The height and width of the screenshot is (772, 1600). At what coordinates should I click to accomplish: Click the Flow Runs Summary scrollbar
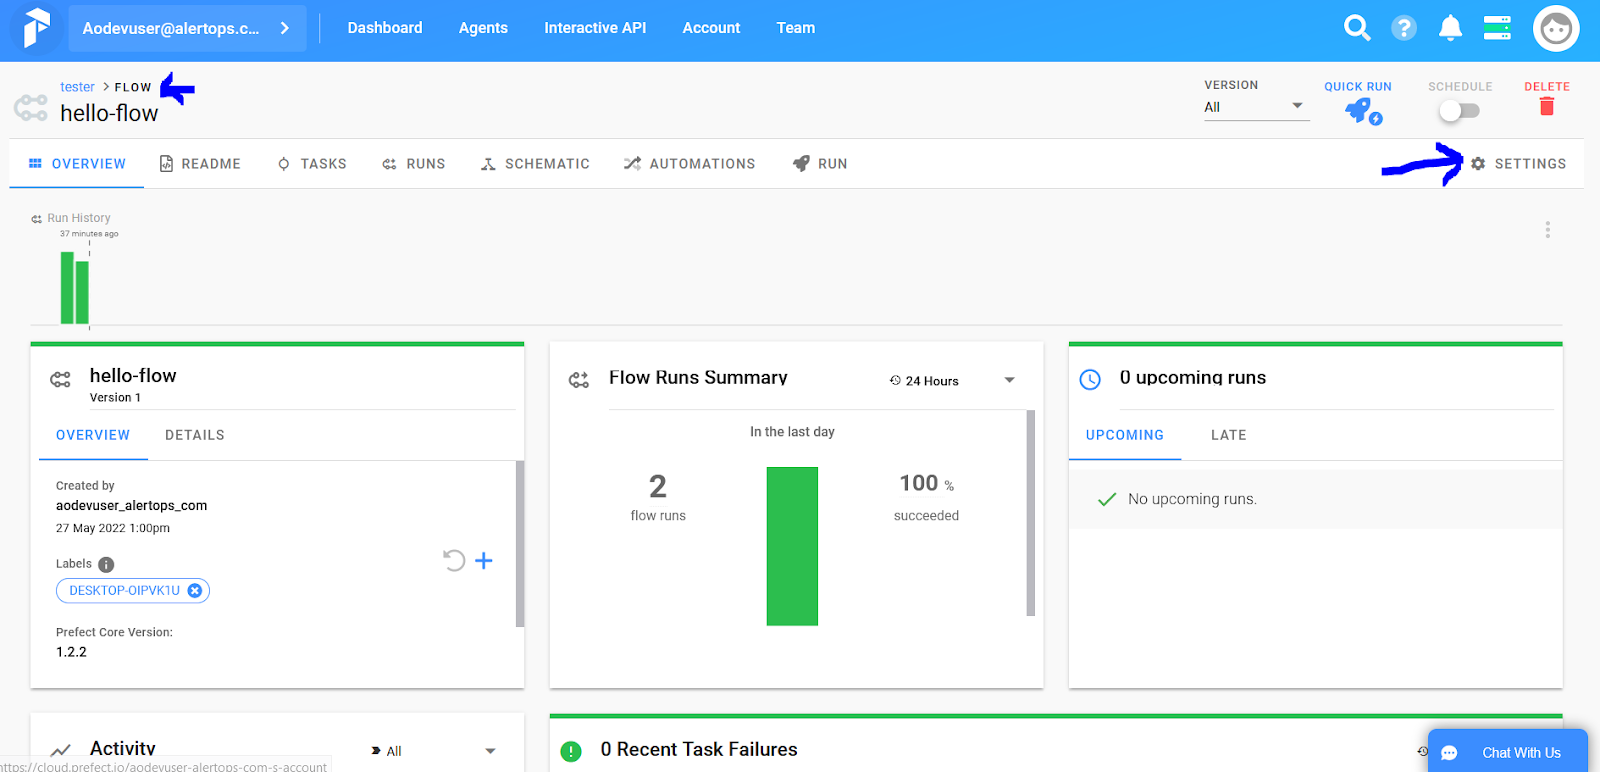[1030, 513]
